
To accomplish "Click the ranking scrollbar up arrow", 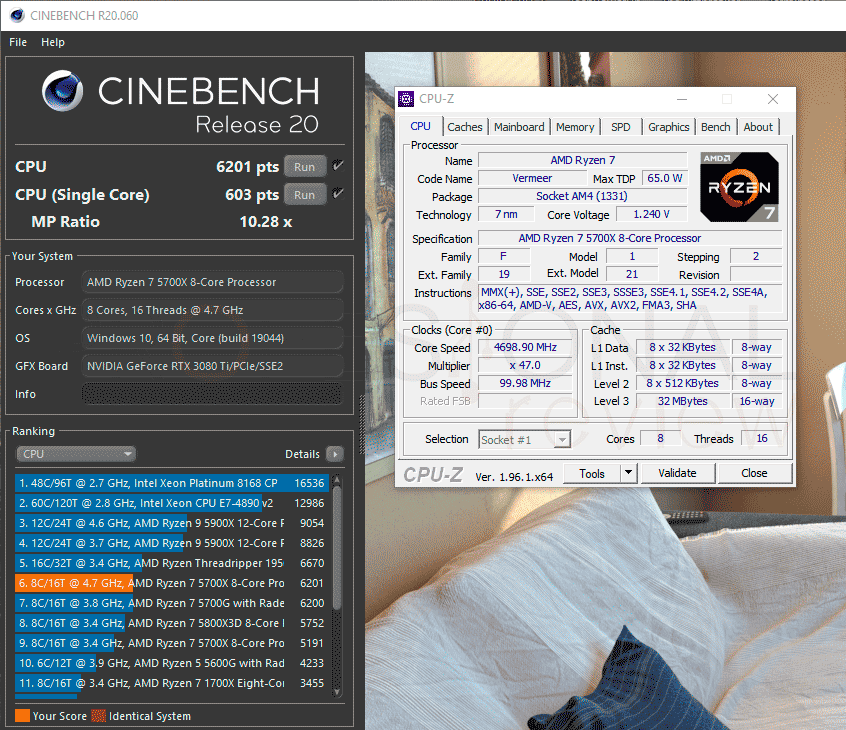I will (337, 479).
